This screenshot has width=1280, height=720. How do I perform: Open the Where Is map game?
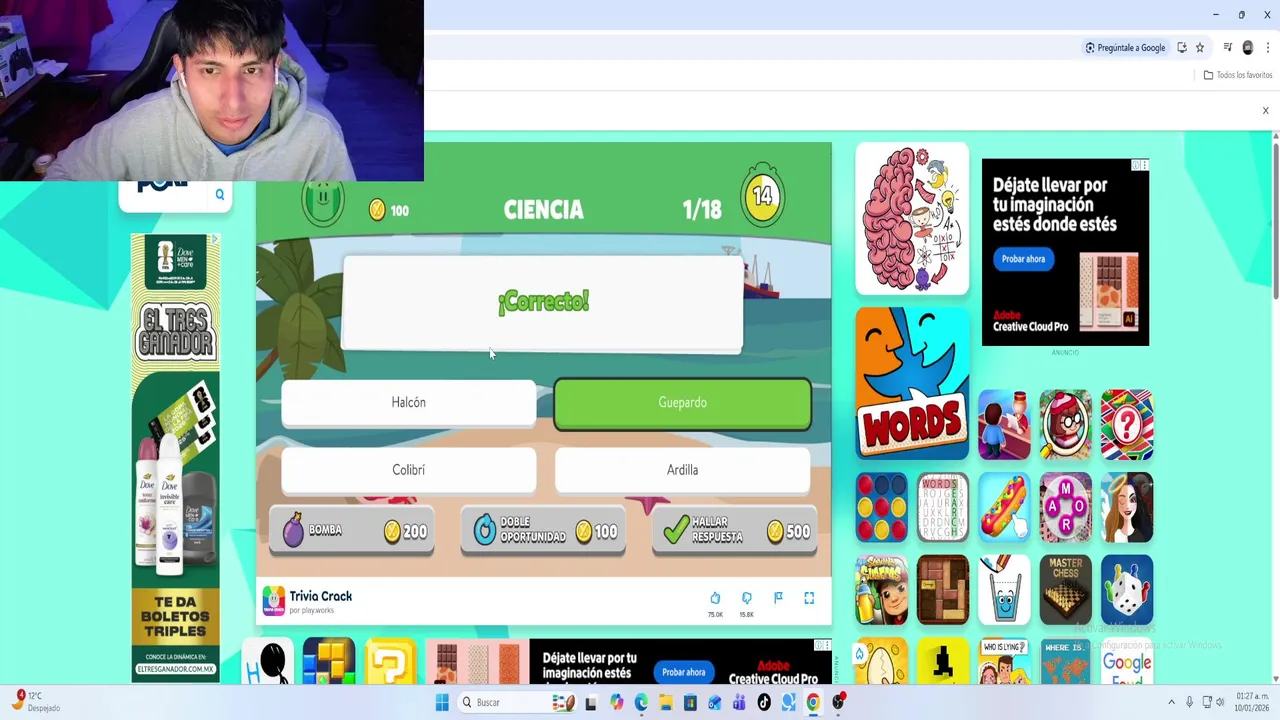[x=1065, y=661]
